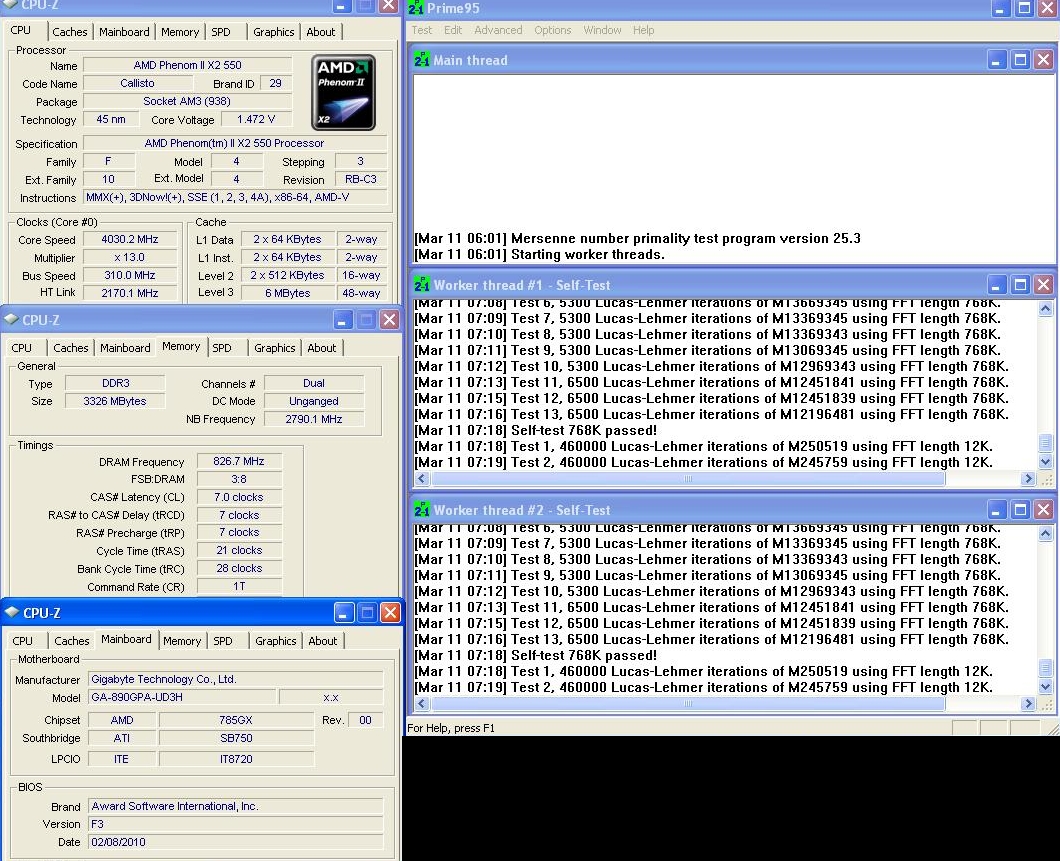Click the AMD Phenom II logo
Viewport: 1060px width, 861px height.
(x=343, y=92)
